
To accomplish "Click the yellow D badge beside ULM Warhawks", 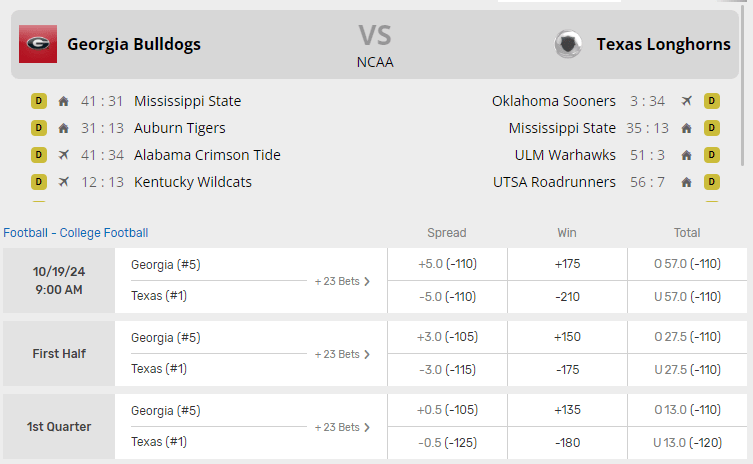I will point(712,155).
